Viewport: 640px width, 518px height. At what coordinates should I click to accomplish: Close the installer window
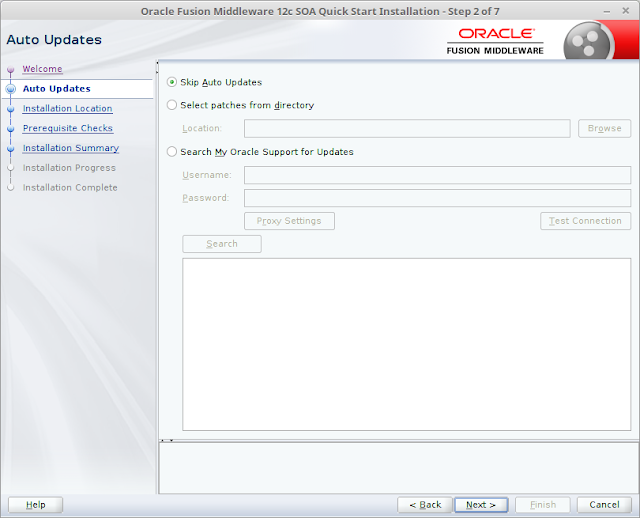(x=625, y=11)
